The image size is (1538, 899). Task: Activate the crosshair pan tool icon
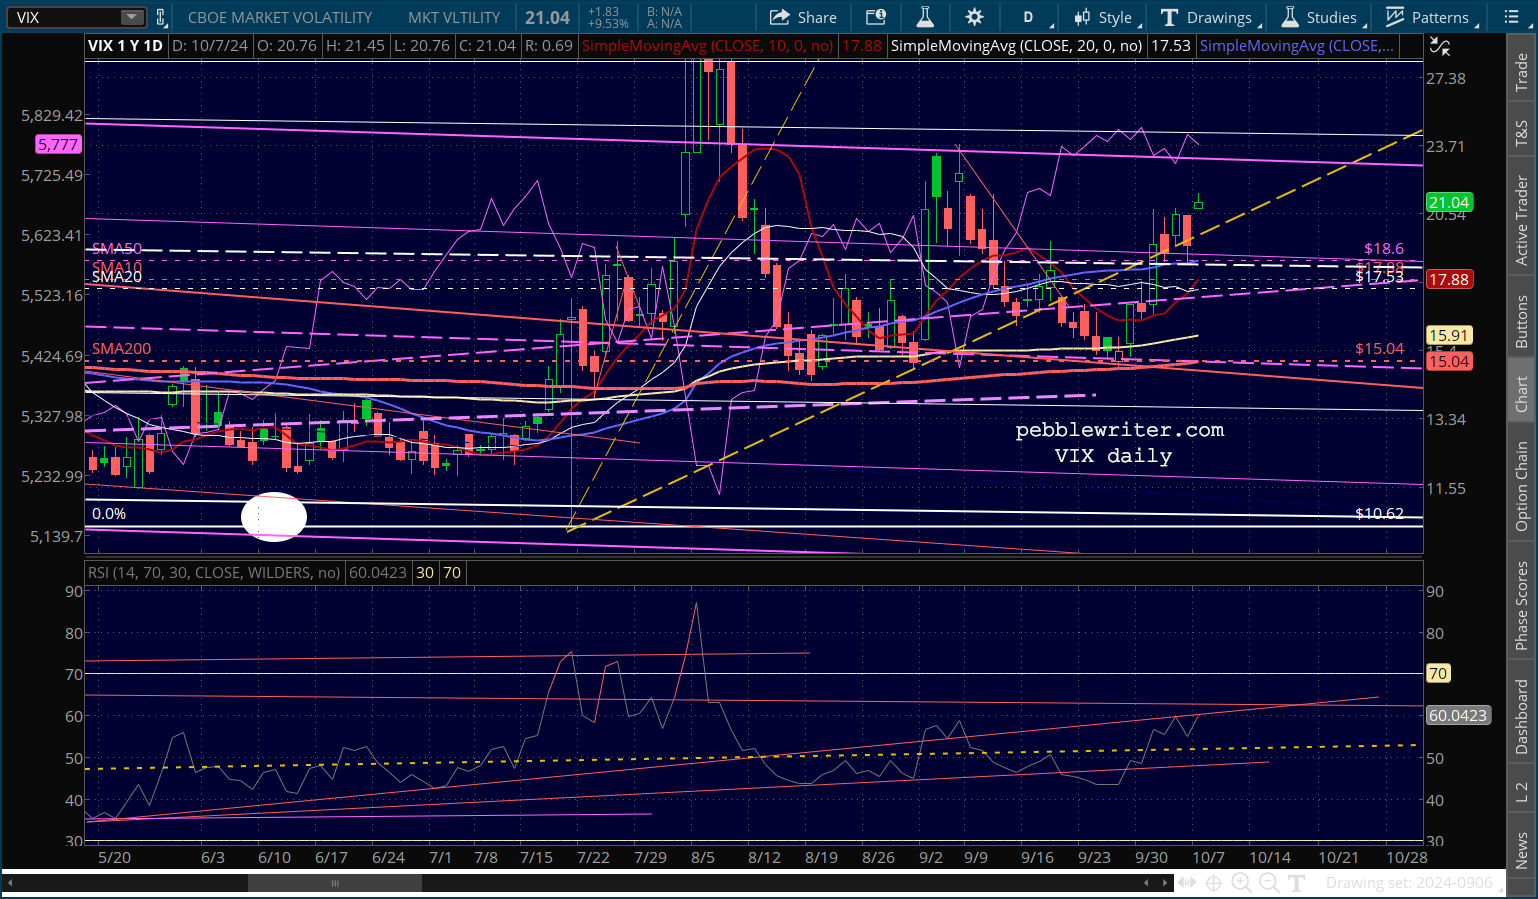tap(1213, 883)
